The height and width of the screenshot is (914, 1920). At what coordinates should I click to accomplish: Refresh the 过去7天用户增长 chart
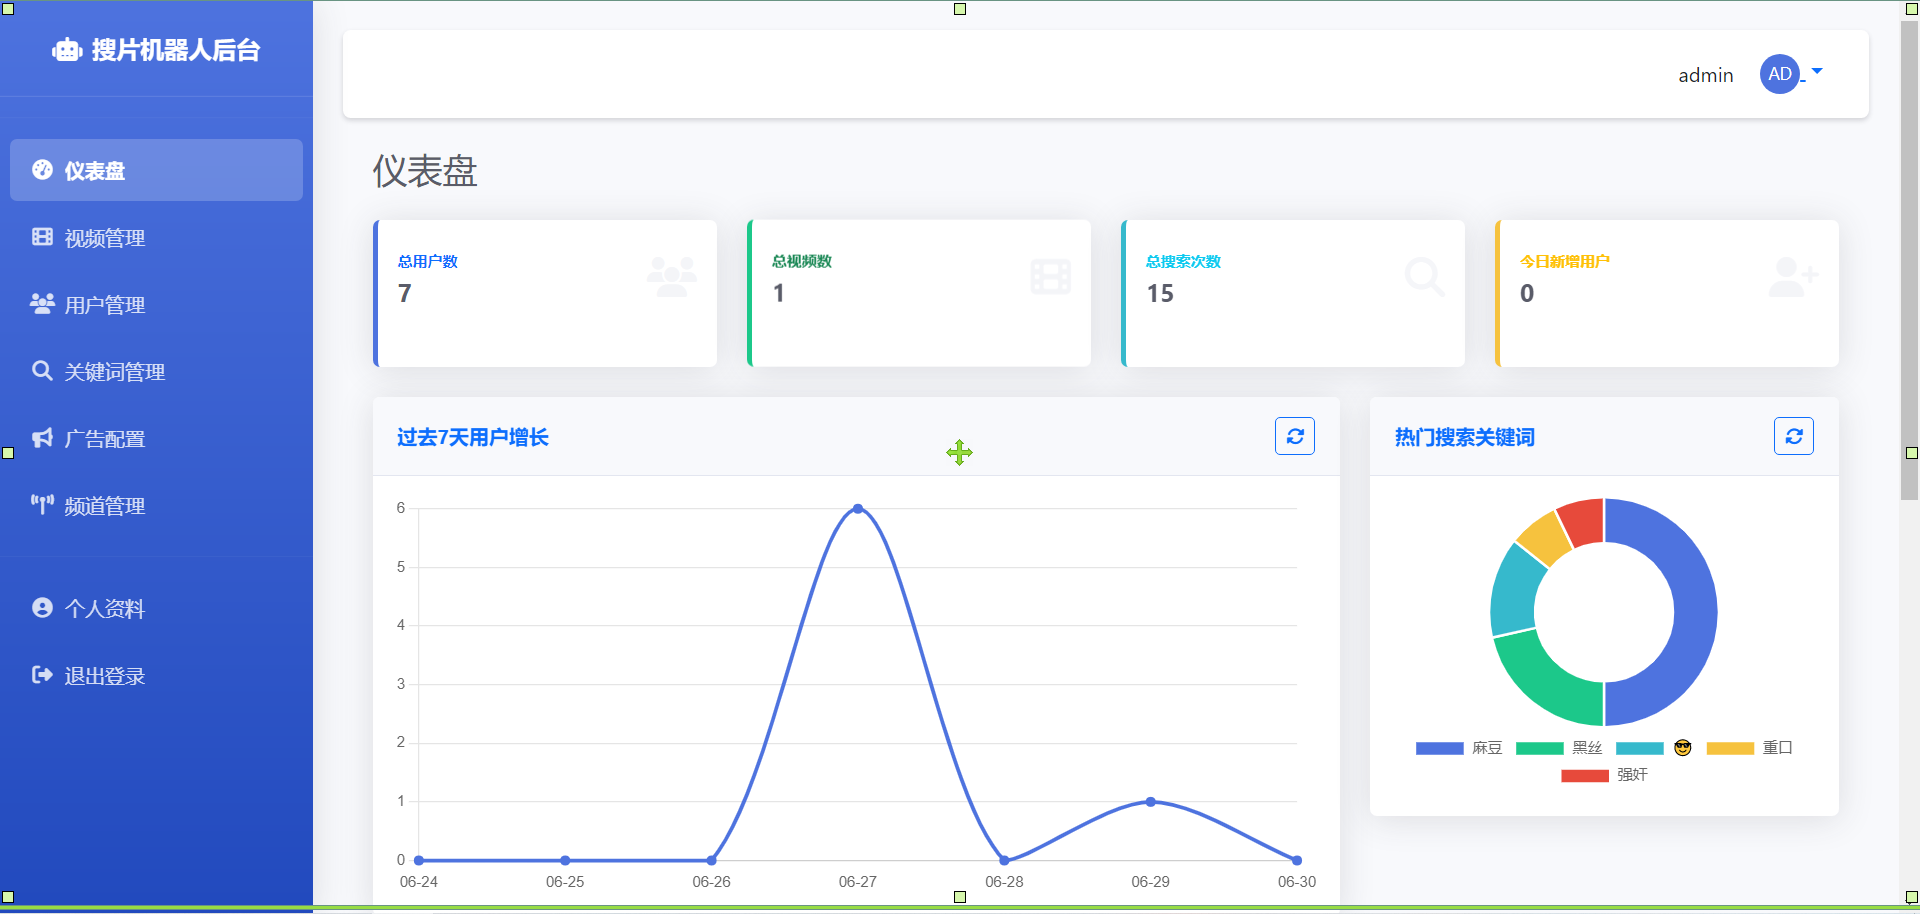tap(1294, 436)
